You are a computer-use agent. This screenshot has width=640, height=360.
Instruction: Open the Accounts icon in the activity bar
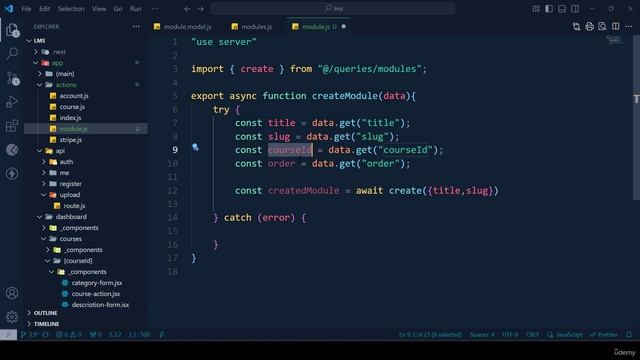[x=12, y=293]
